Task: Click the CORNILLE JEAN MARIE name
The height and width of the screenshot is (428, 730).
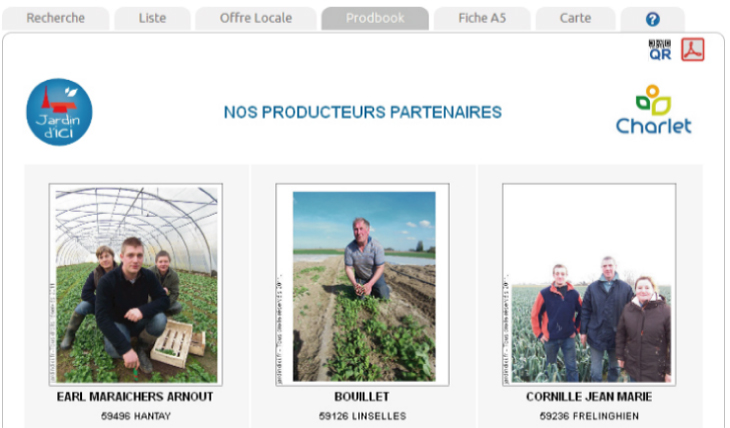Action: click(x=589, y=397)
